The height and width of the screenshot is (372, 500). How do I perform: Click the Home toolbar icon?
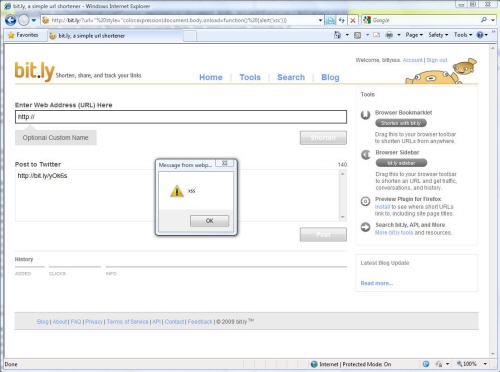(x=337, y=35)
